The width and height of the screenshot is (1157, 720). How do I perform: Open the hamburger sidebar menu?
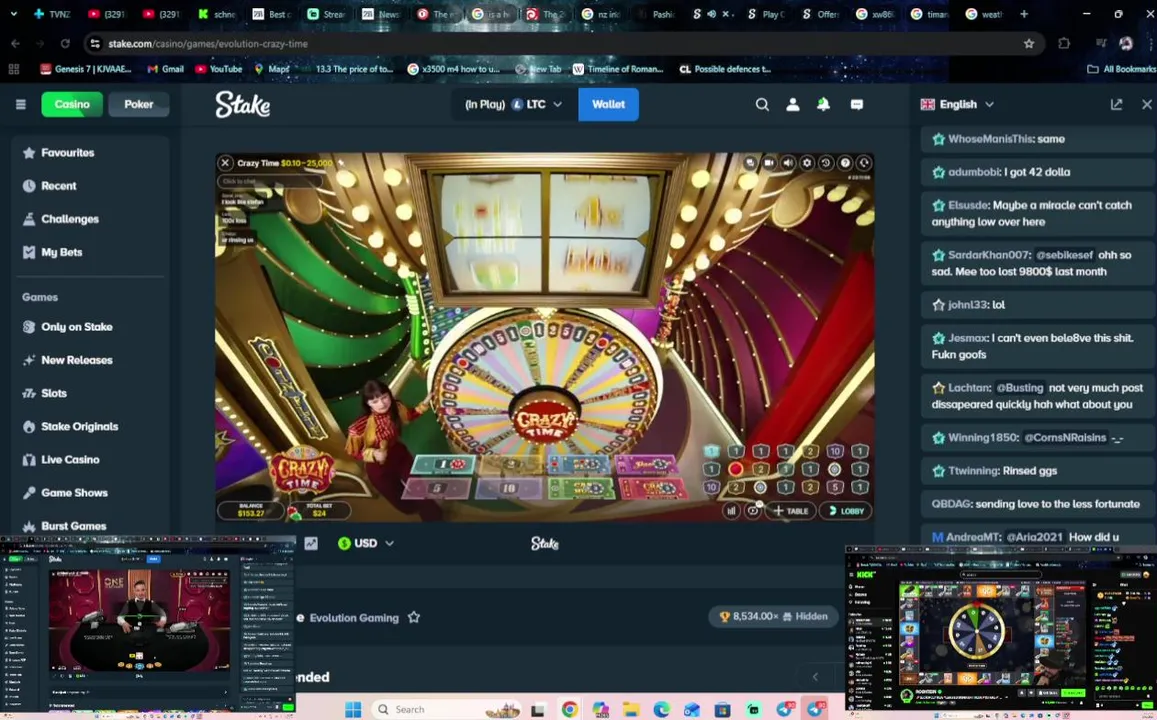click(21, 104)
